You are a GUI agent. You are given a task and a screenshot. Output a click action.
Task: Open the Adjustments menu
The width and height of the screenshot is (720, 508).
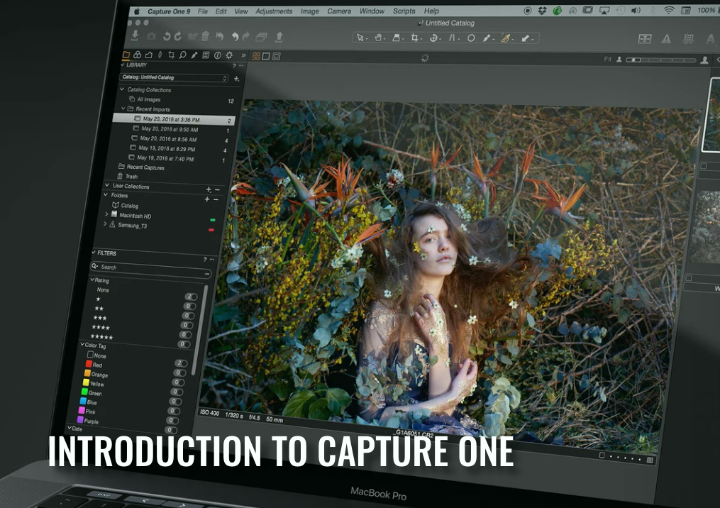274,11
